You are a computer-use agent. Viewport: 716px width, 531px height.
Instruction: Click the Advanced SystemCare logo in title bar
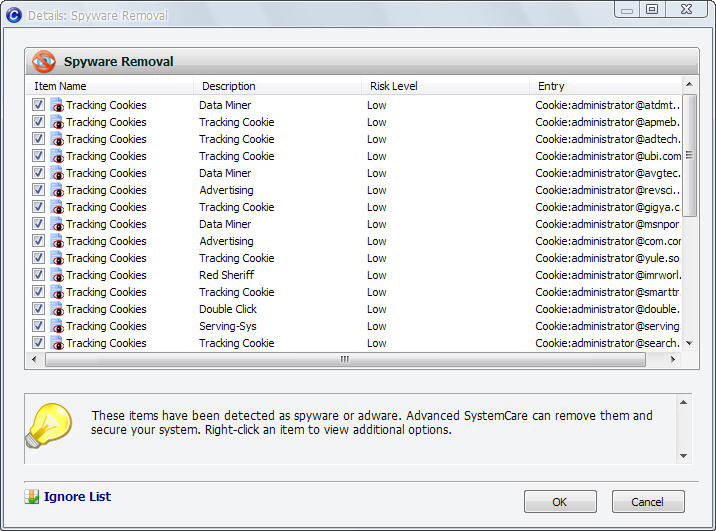point(14,15)
